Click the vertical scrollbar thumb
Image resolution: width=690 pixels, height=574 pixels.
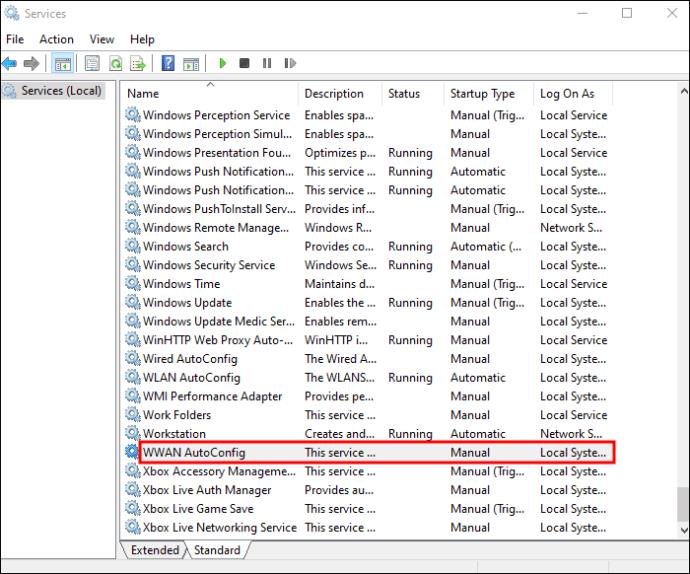point(683,504)
